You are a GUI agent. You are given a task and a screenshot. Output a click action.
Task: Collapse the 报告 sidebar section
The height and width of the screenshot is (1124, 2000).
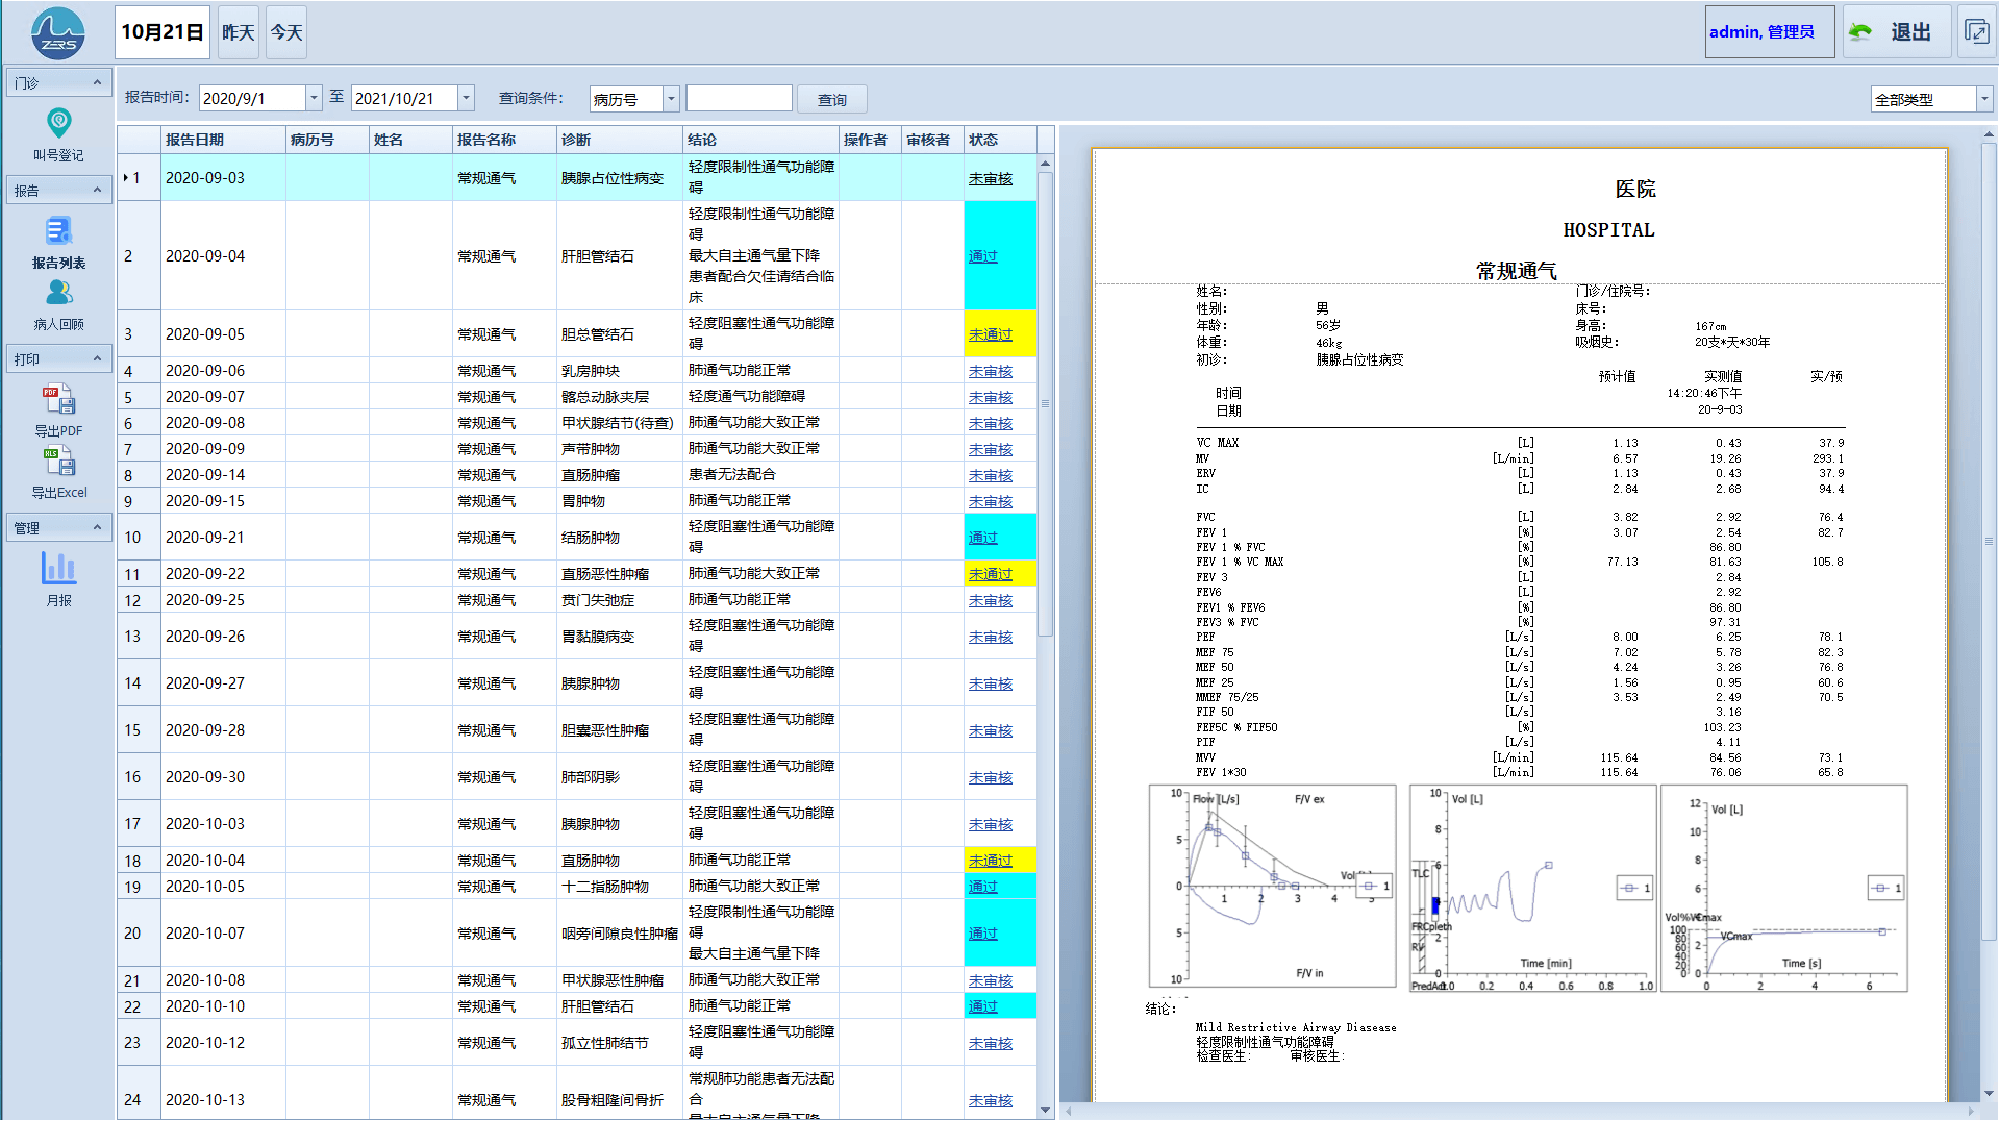(x=97, y=190)
